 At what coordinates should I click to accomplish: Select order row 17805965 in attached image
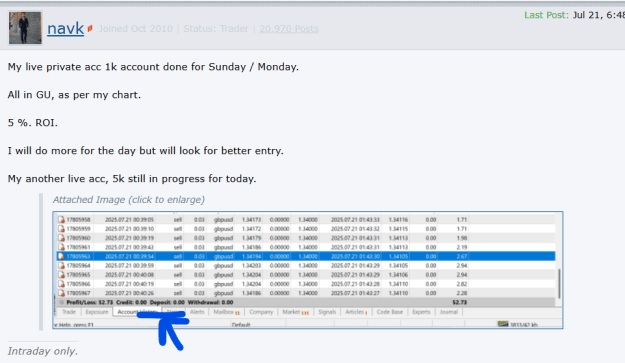305,275
